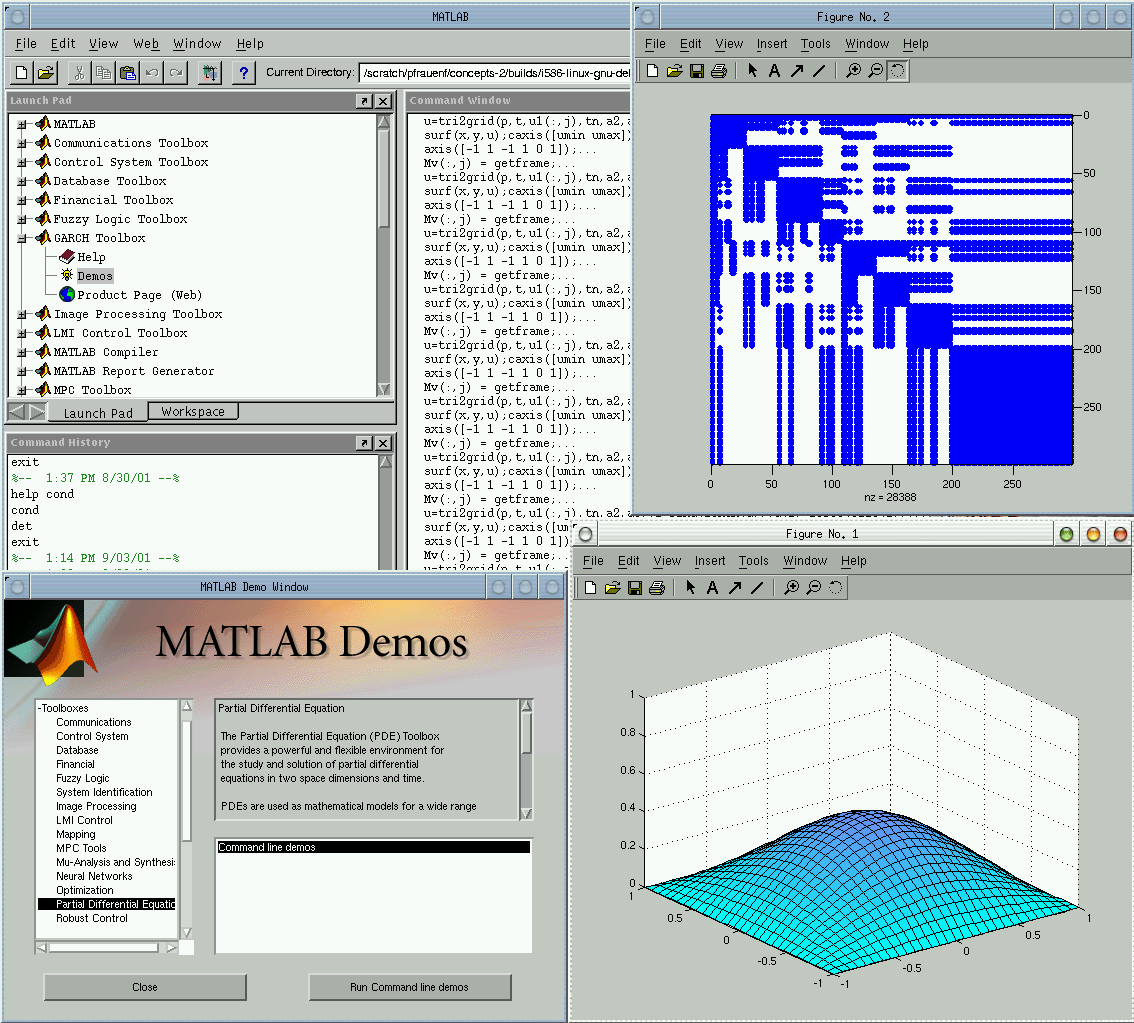Image resolution: width=1134 pixels, height=1023 pixels.
Task: Select the Insert Arrow tool in Figure No. 1
Action: [735, 588]
